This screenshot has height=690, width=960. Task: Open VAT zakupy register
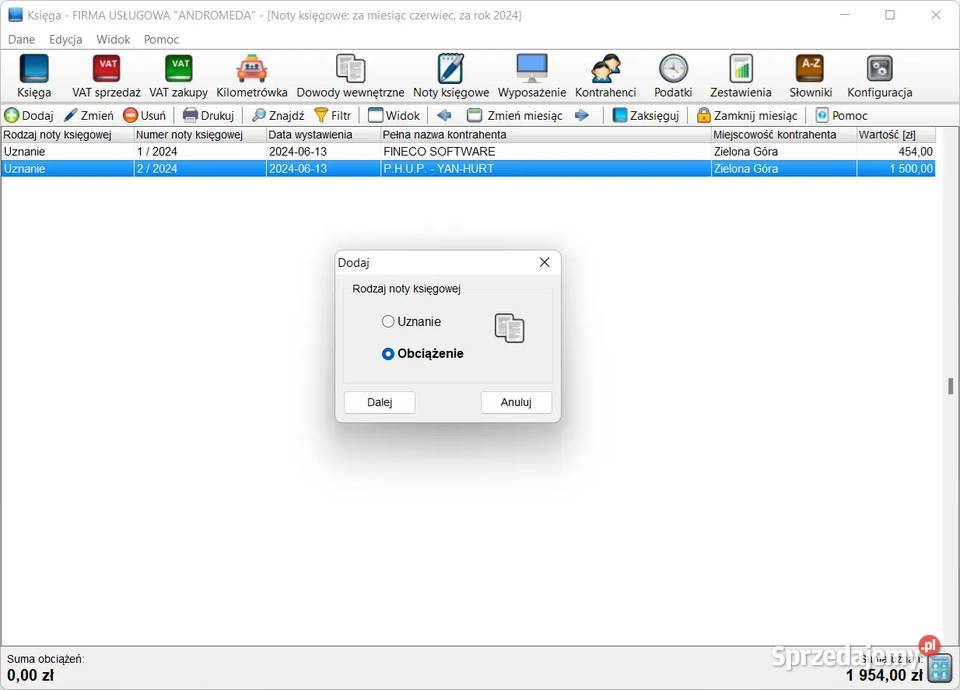tap(178, 76)
